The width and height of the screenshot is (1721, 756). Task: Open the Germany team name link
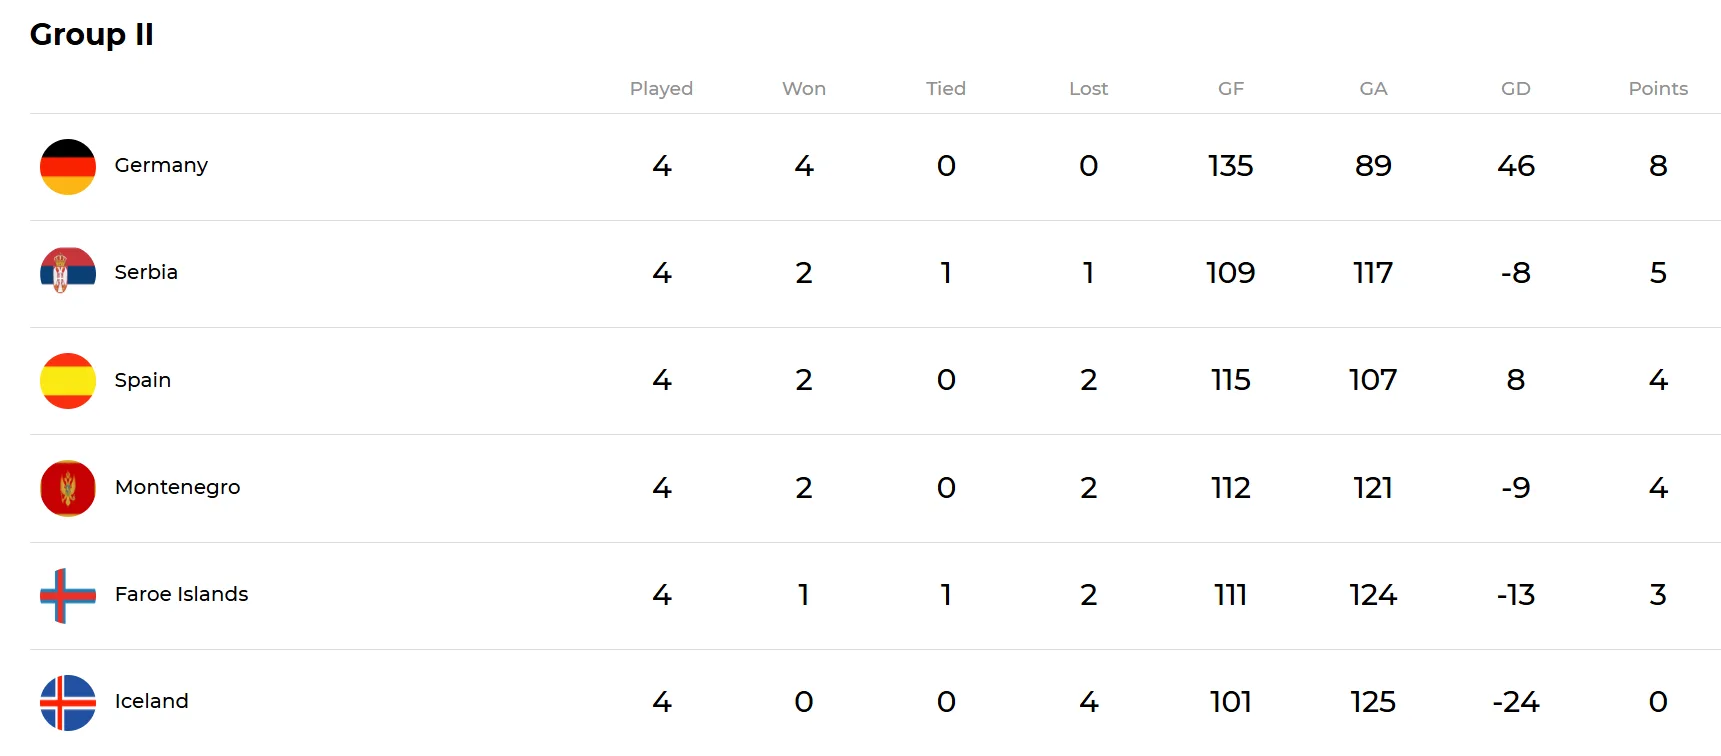pos(161,165)
